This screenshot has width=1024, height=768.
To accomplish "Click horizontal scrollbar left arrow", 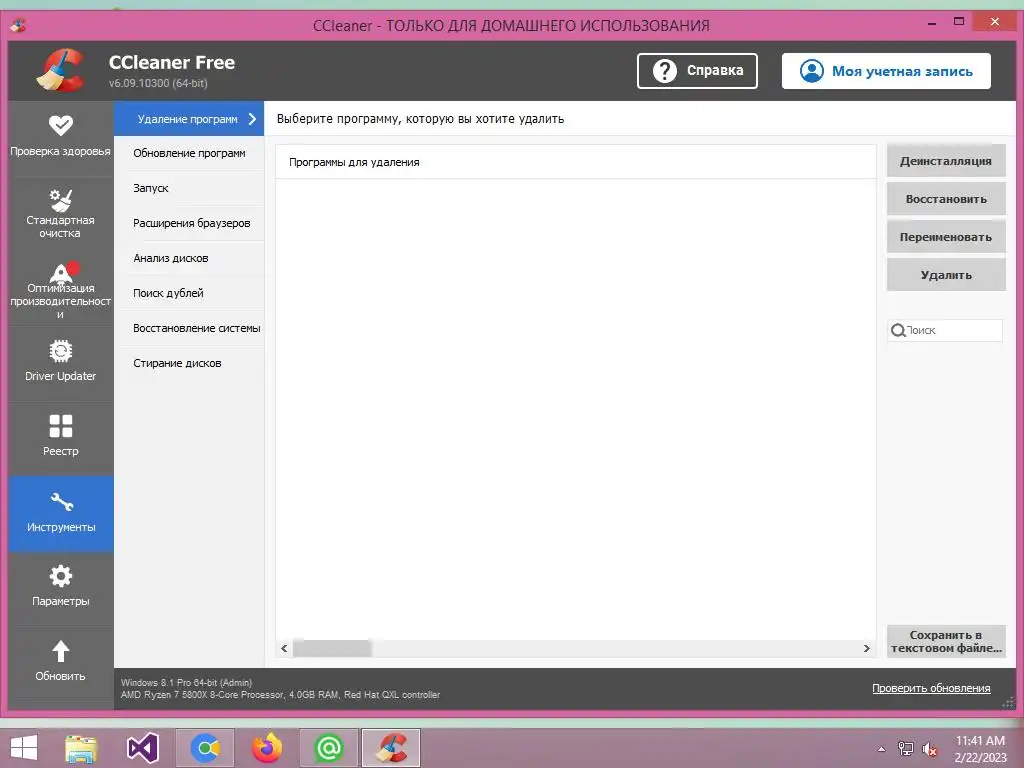I will tap(284, 648).
